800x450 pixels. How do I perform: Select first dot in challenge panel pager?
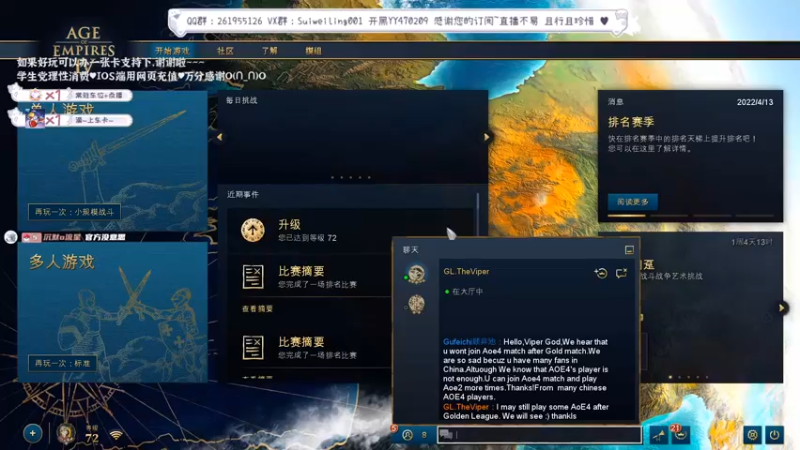point(670,378)
